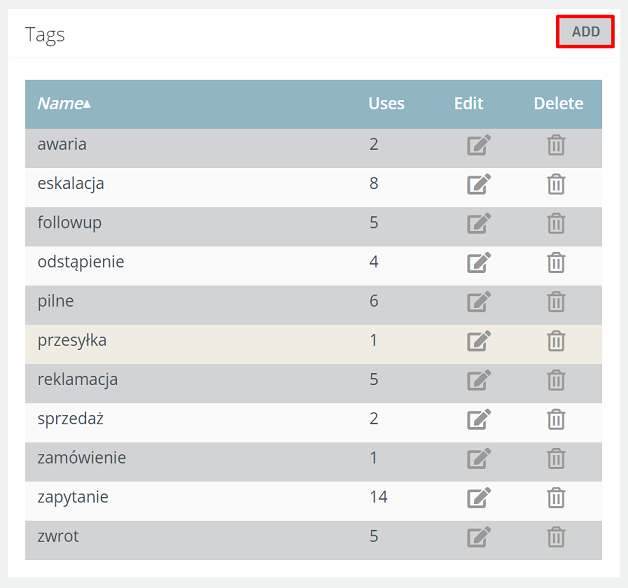The height and width of the screenshot is (588, 628).
Task: Select the przesyłka row name
Action: click(x=72, y=341)
